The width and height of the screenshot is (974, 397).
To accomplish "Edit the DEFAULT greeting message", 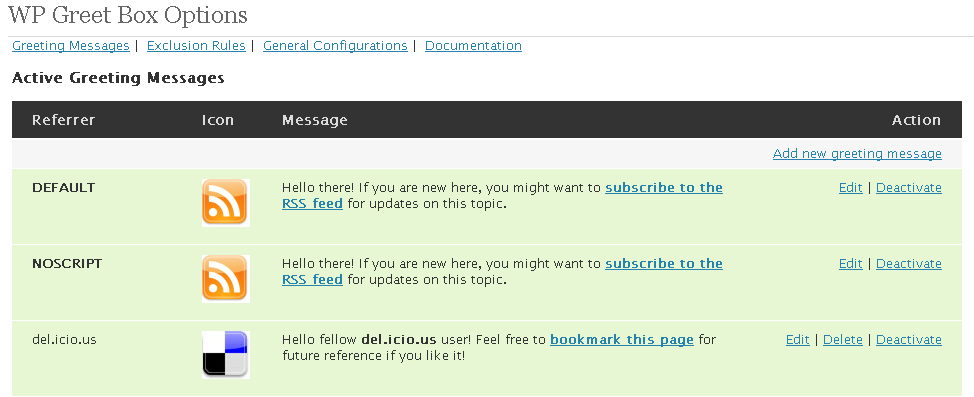I will (850, 188).
